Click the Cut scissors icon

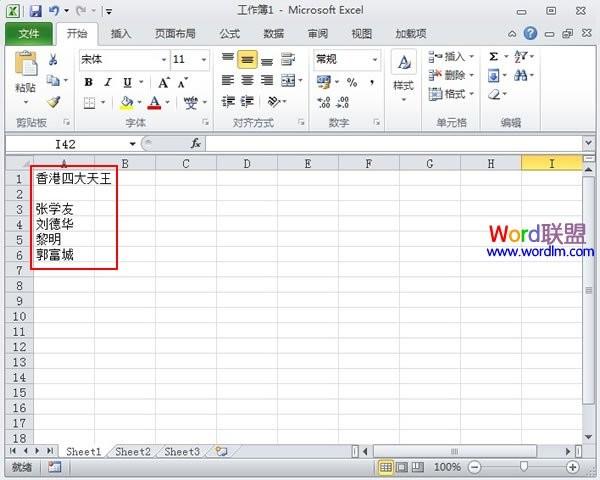pos(53,60)
